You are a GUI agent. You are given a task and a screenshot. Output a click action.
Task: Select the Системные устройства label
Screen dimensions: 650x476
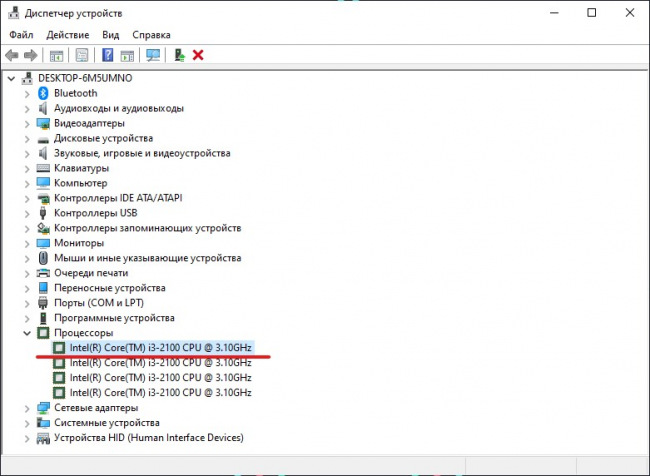pyautogui.click(x=107, y=423)
